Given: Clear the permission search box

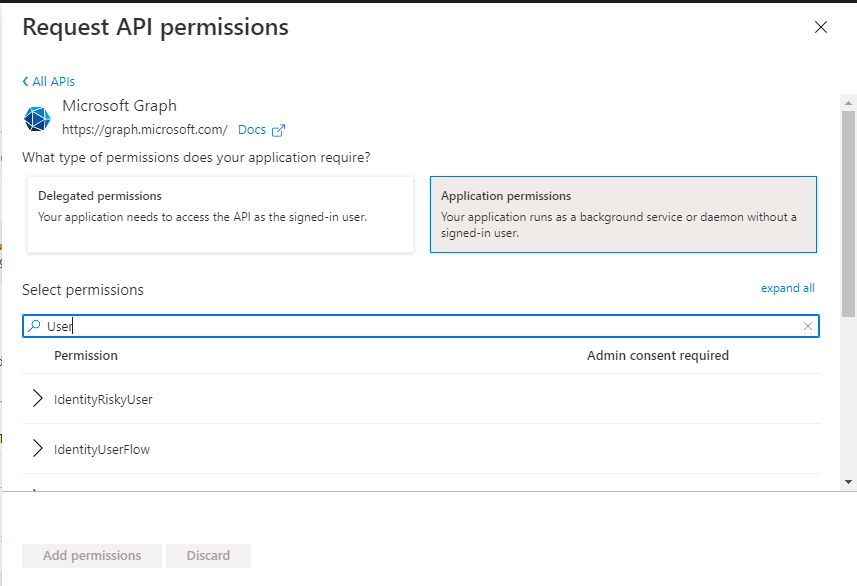Looking at the screenshot, I should pyautogui.click(x=807, y=326).
